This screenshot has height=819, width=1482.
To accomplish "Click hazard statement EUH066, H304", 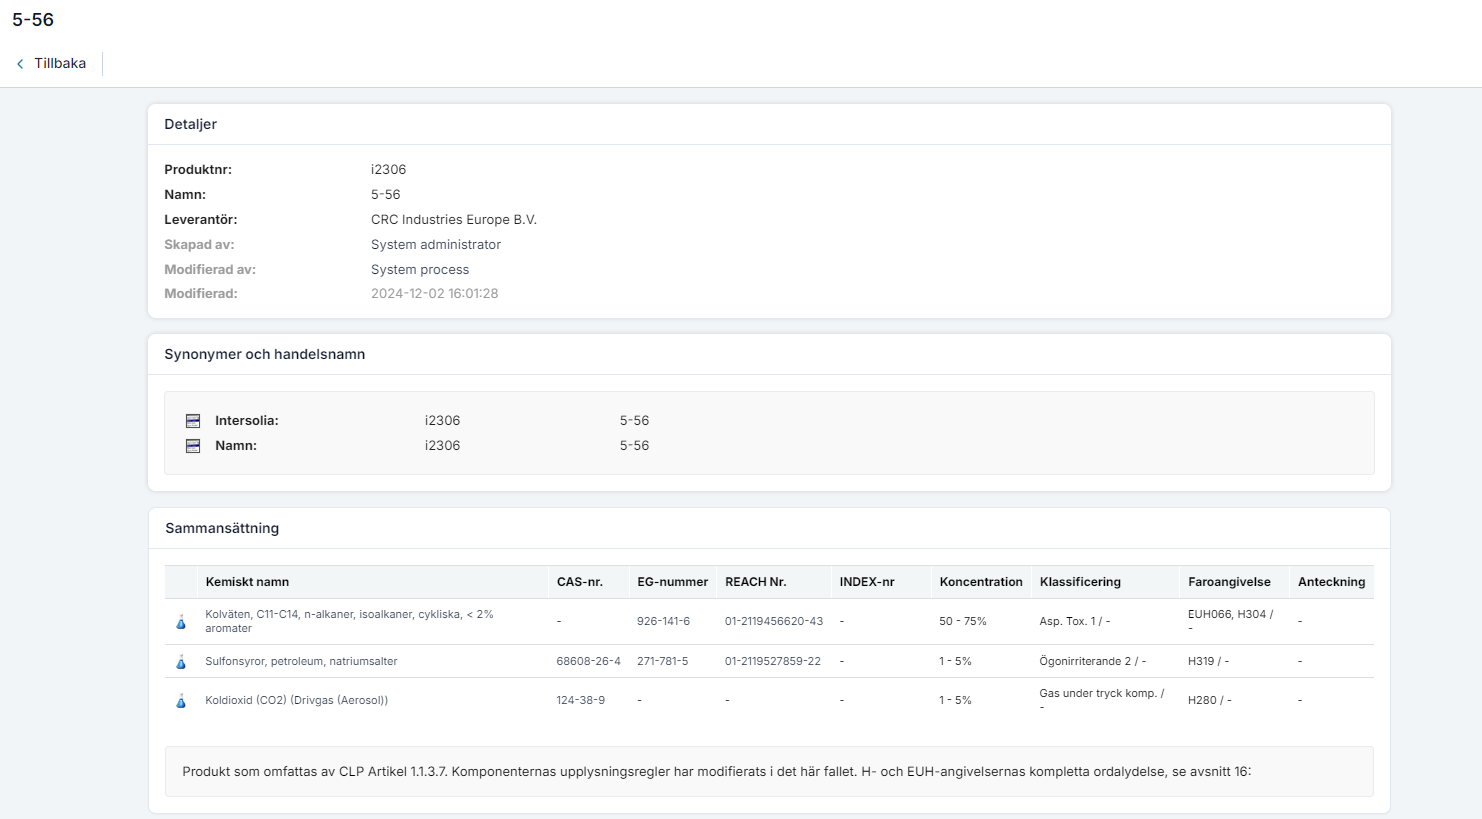I will (x=1230, y=621).
